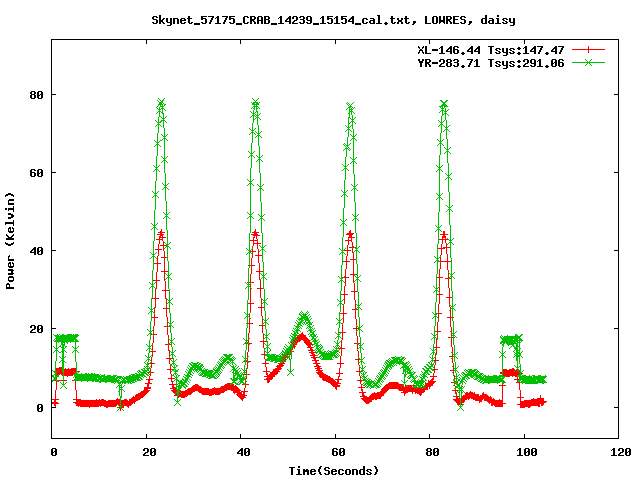The height and width of the screenshot is (480, 640).
Task: Click the x-axis tick label 120
Action: point(621,452)
